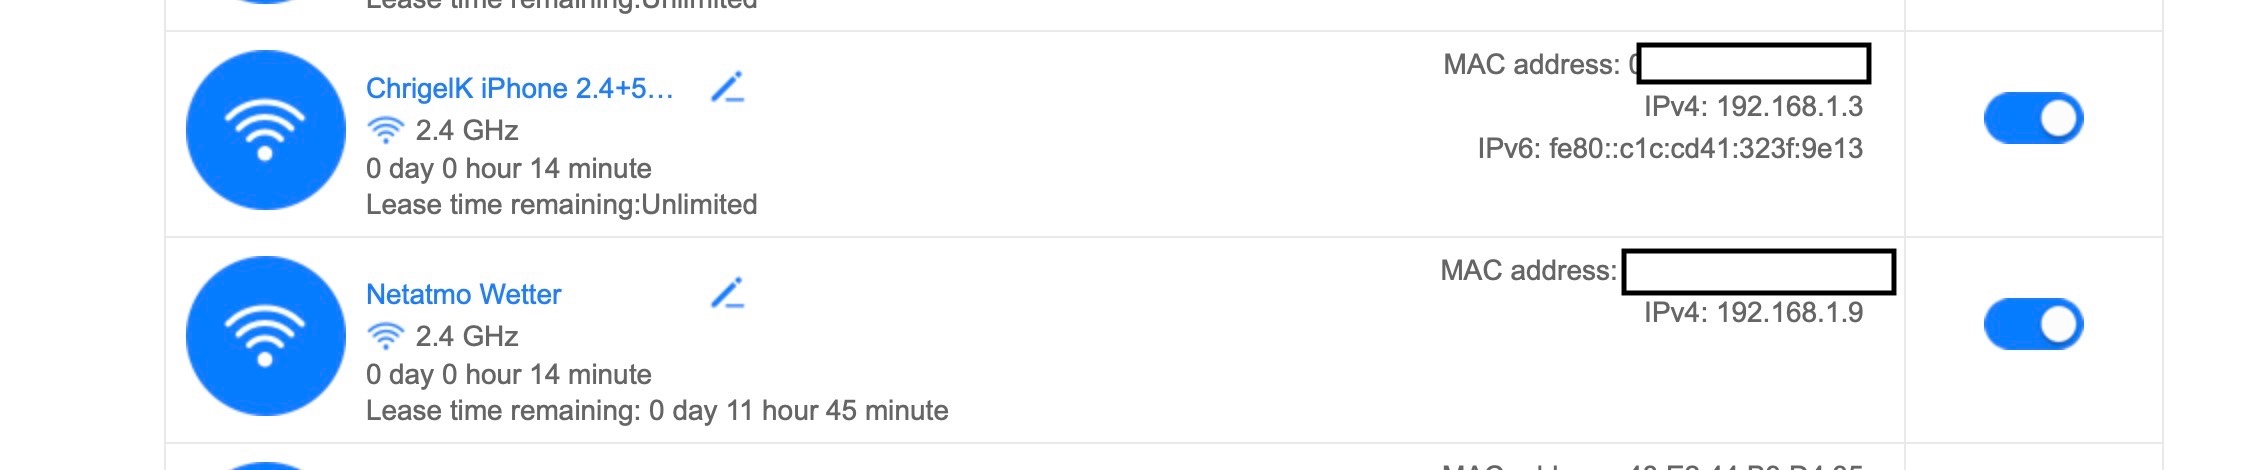2254x470 pixels.
Task: Open the ChrigelK iPhone 2.4+5… device link
Action: [519, 89]
